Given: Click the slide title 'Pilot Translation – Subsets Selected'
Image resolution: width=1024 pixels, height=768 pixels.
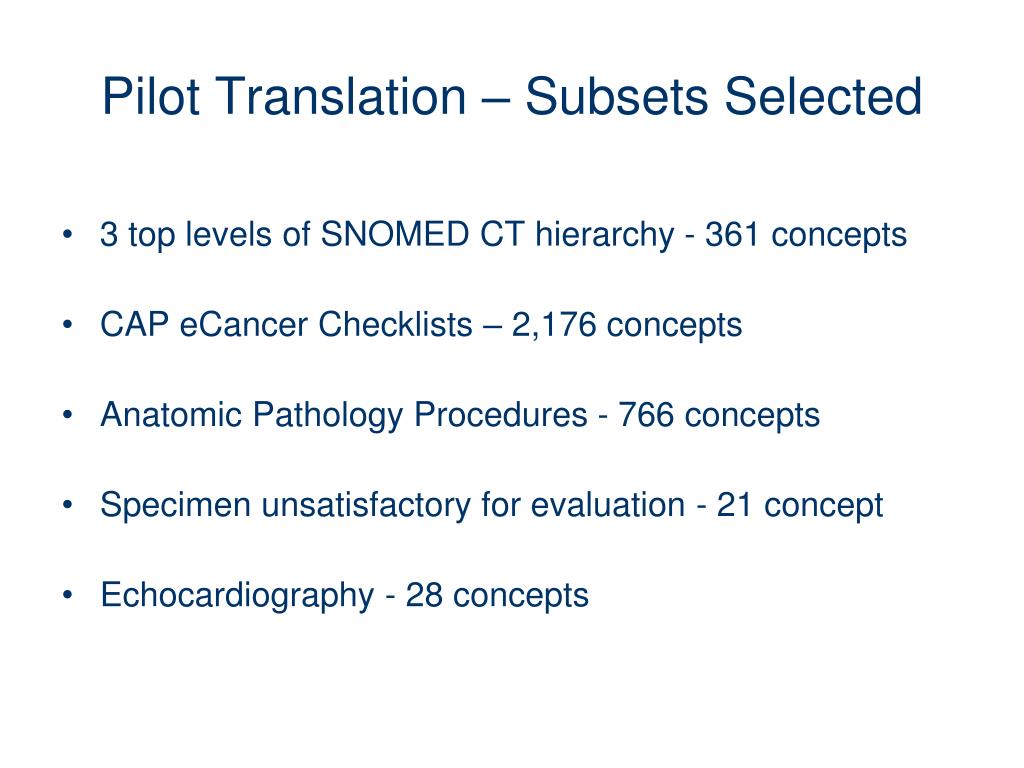Looking at the screenshot, I should pos(512,97).
